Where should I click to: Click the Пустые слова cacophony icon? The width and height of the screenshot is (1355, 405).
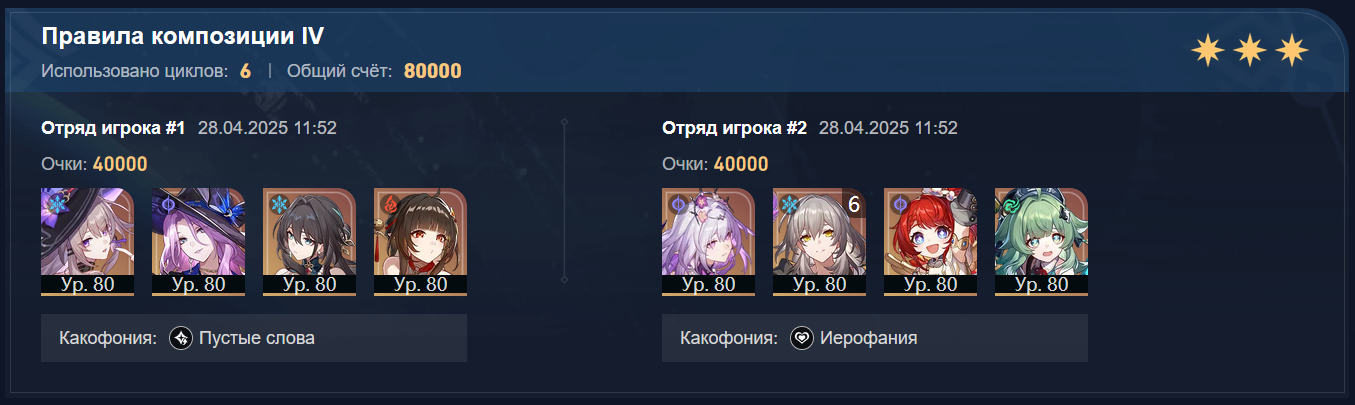pyautogui.click(x=181, y=338)
